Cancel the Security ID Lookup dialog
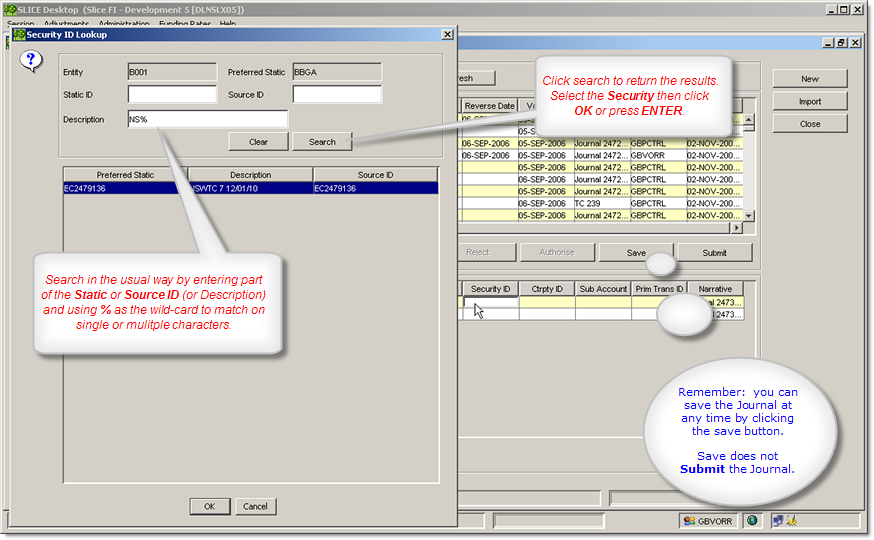The image size is (874, 540). tap(256, 506)
